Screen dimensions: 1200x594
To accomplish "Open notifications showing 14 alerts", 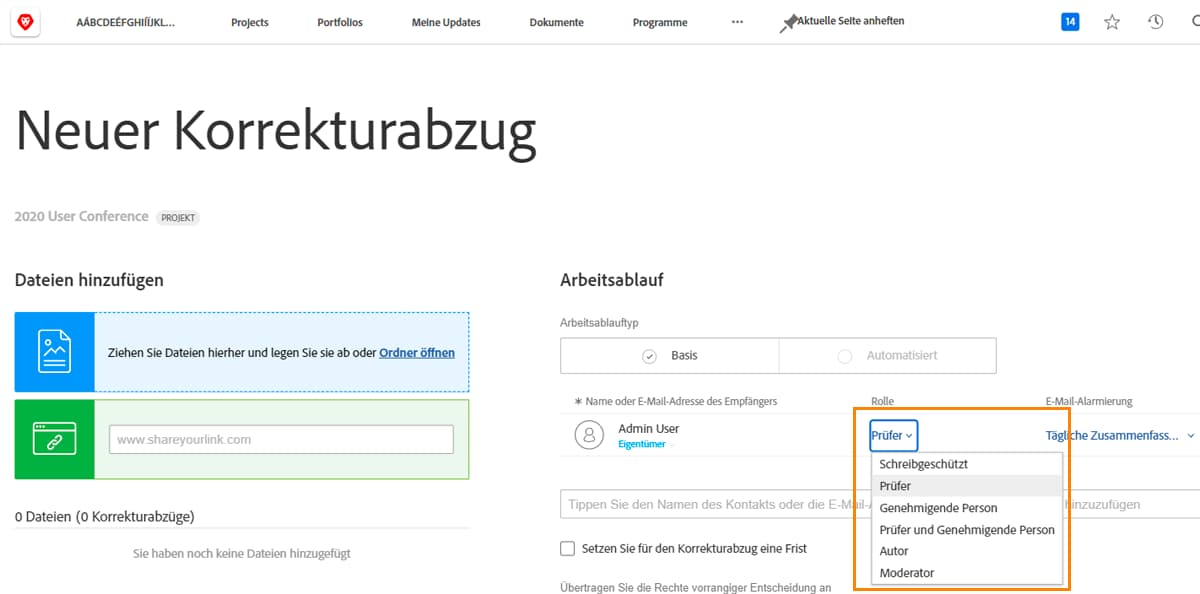I will coord(1070,21).
